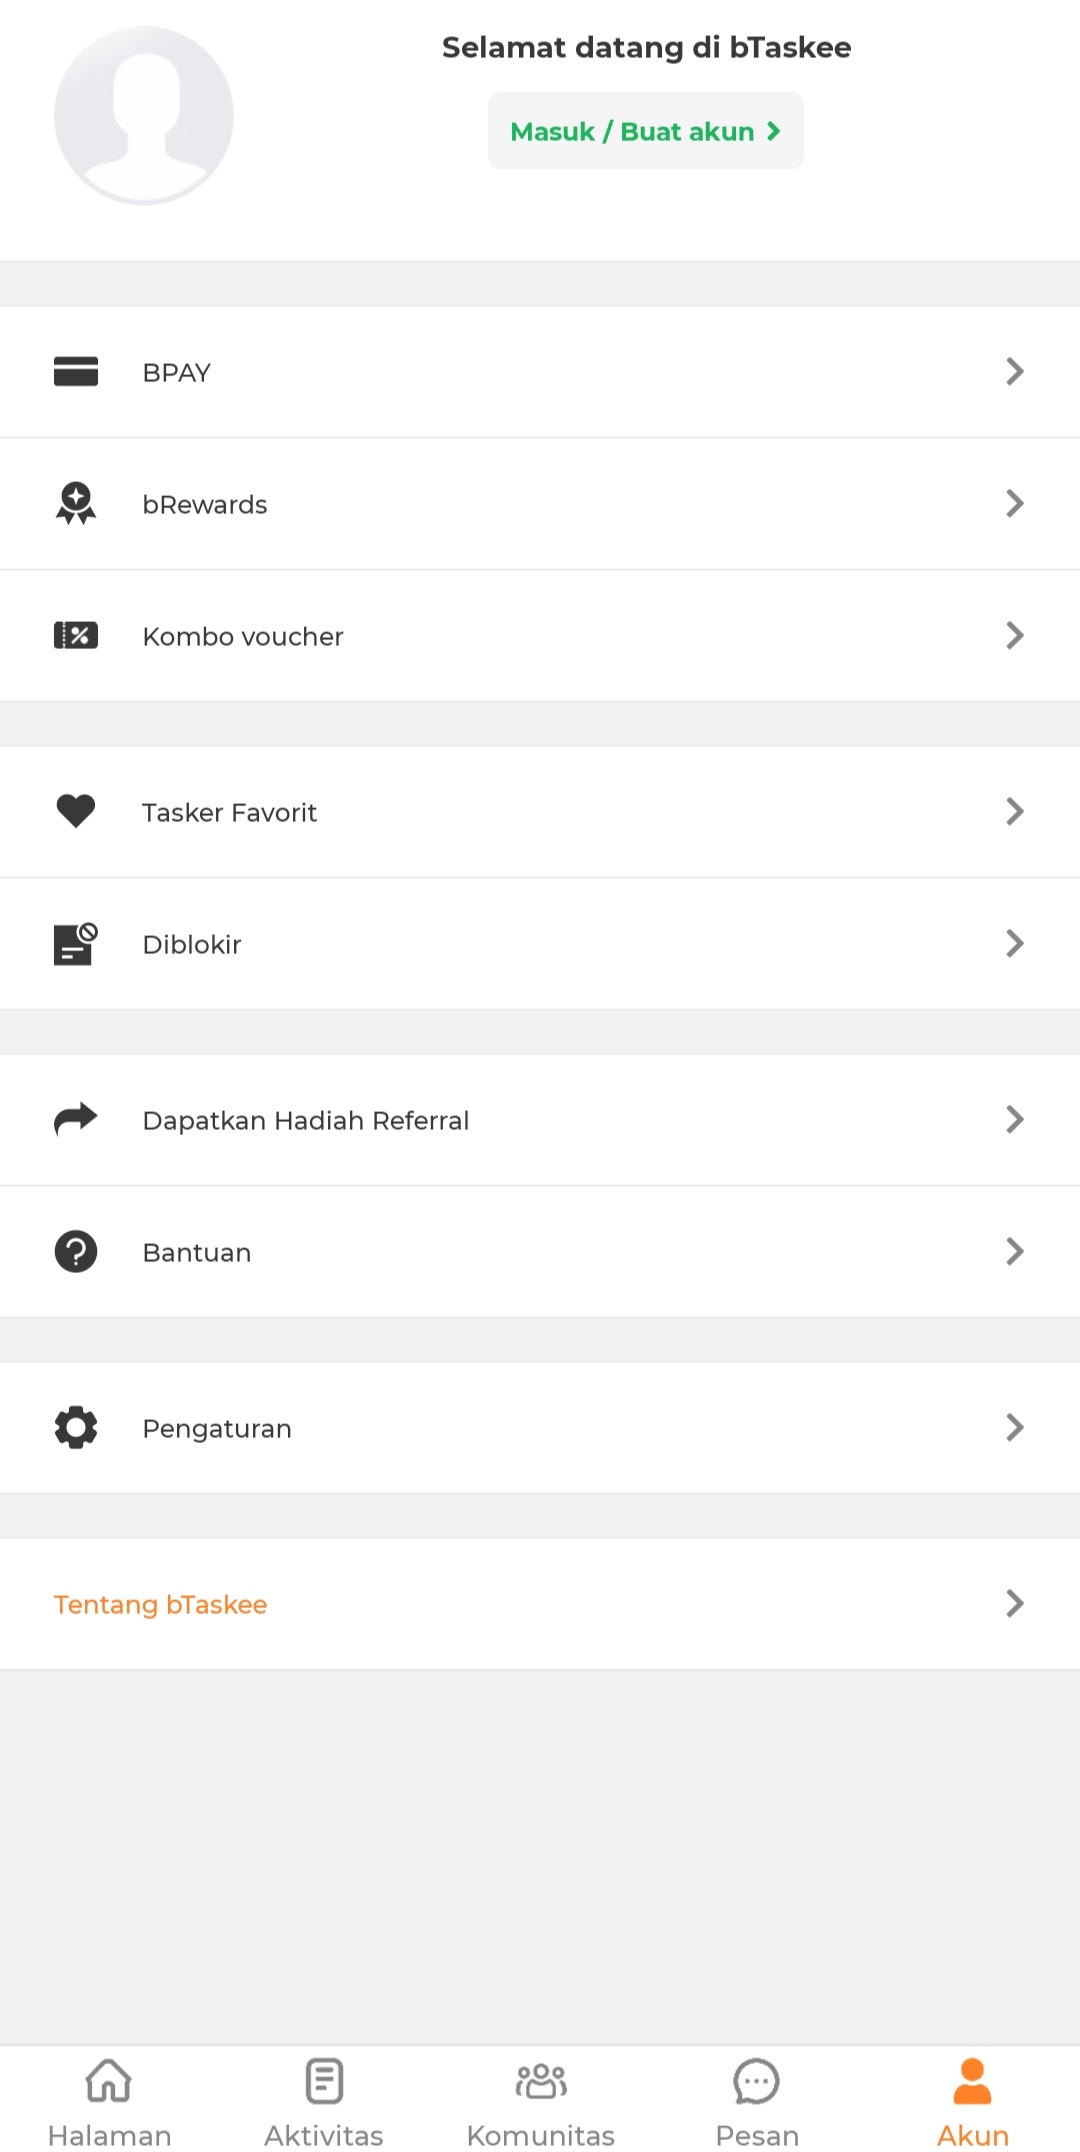Open Tentang bTaskee via its chevron
Image resolution: width=1080 pixels, height=2152 pixels.
click(x=1015, y=1603)
